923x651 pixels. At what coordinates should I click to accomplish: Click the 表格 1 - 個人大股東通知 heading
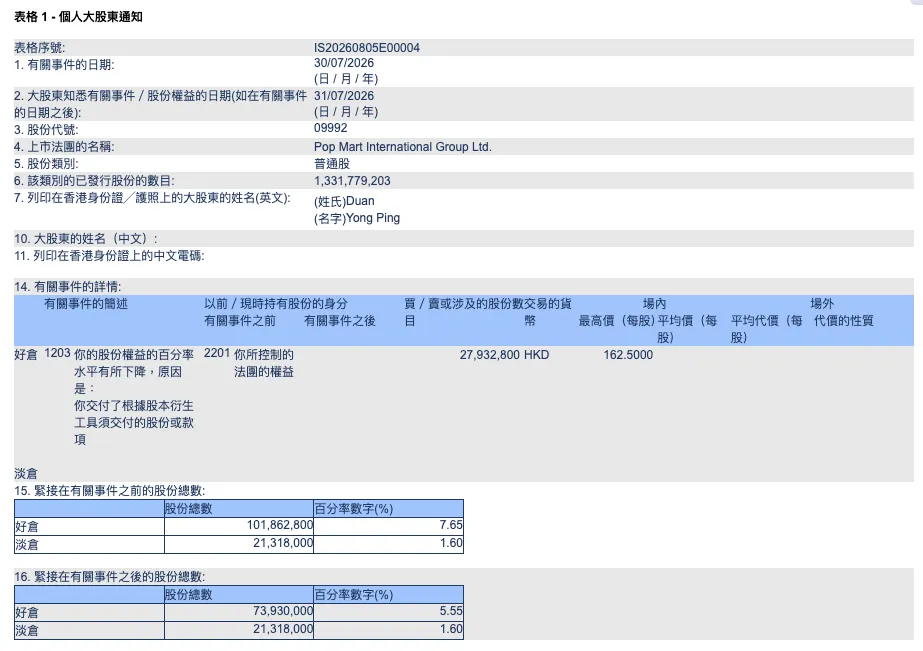(x=78, y=16)
